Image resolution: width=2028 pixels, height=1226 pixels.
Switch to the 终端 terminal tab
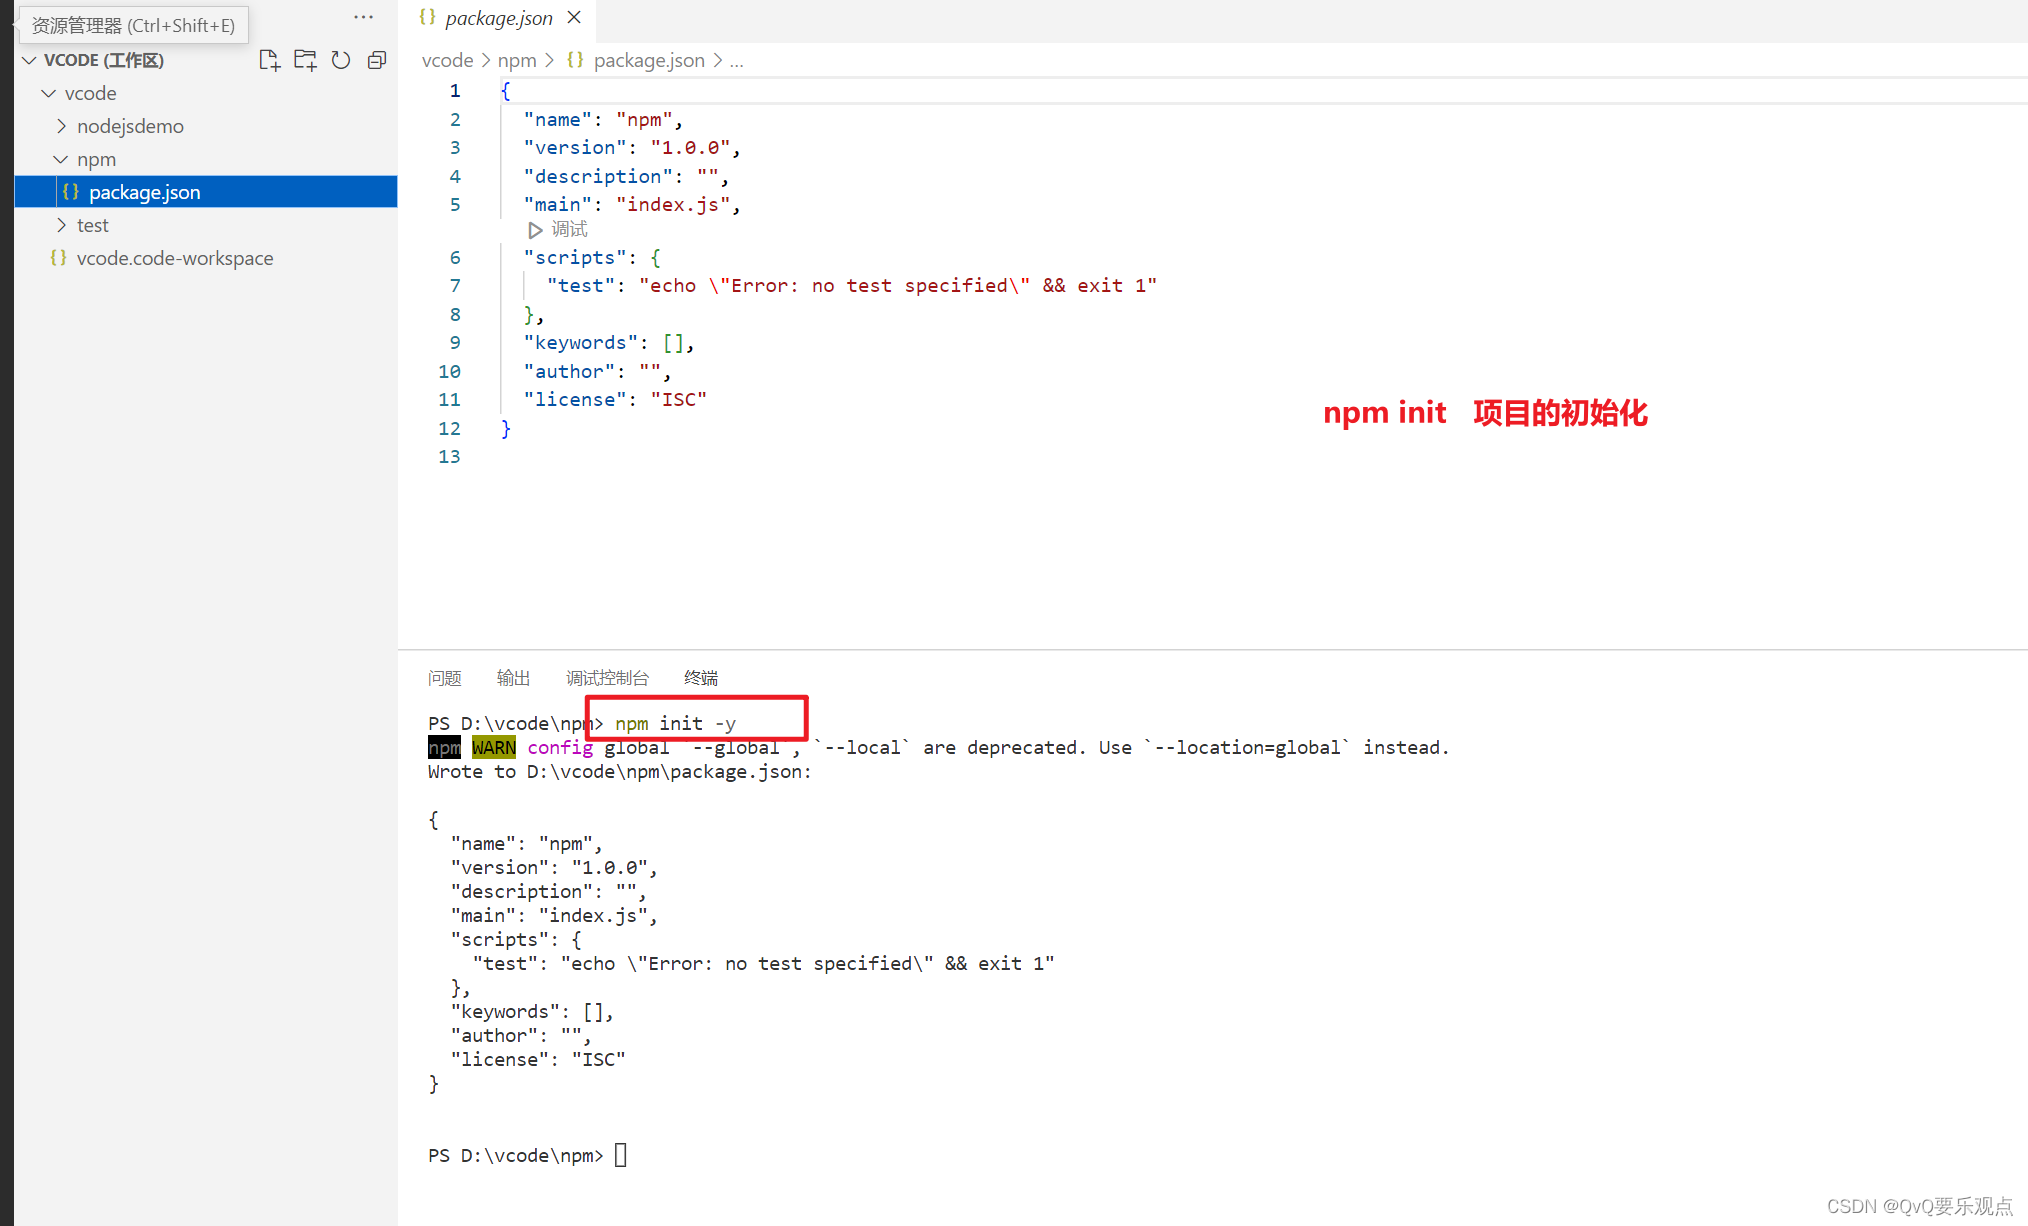[x=701, y=678]
